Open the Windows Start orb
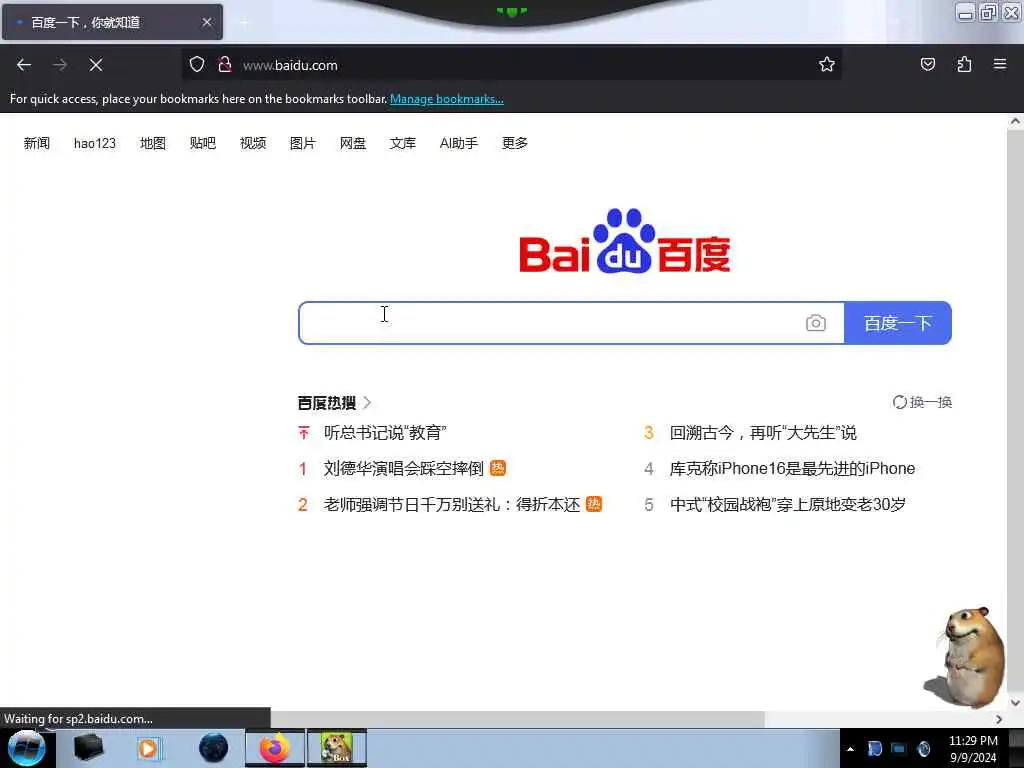The image size is (1024, 768). tap(27, 748)
